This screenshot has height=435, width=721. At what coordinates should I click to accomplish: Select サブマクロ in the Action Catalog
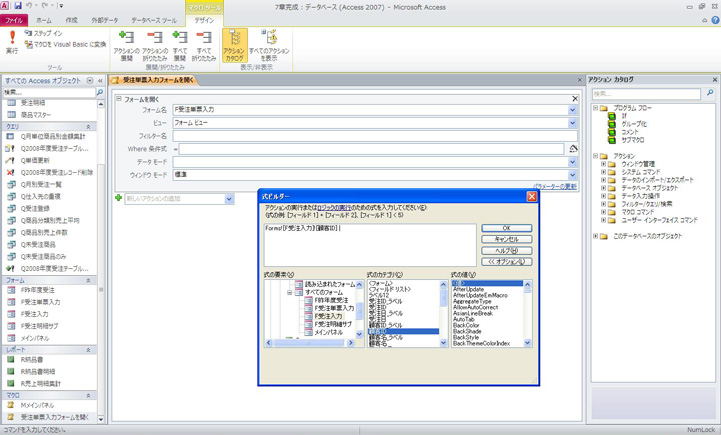tap(633, 140)
